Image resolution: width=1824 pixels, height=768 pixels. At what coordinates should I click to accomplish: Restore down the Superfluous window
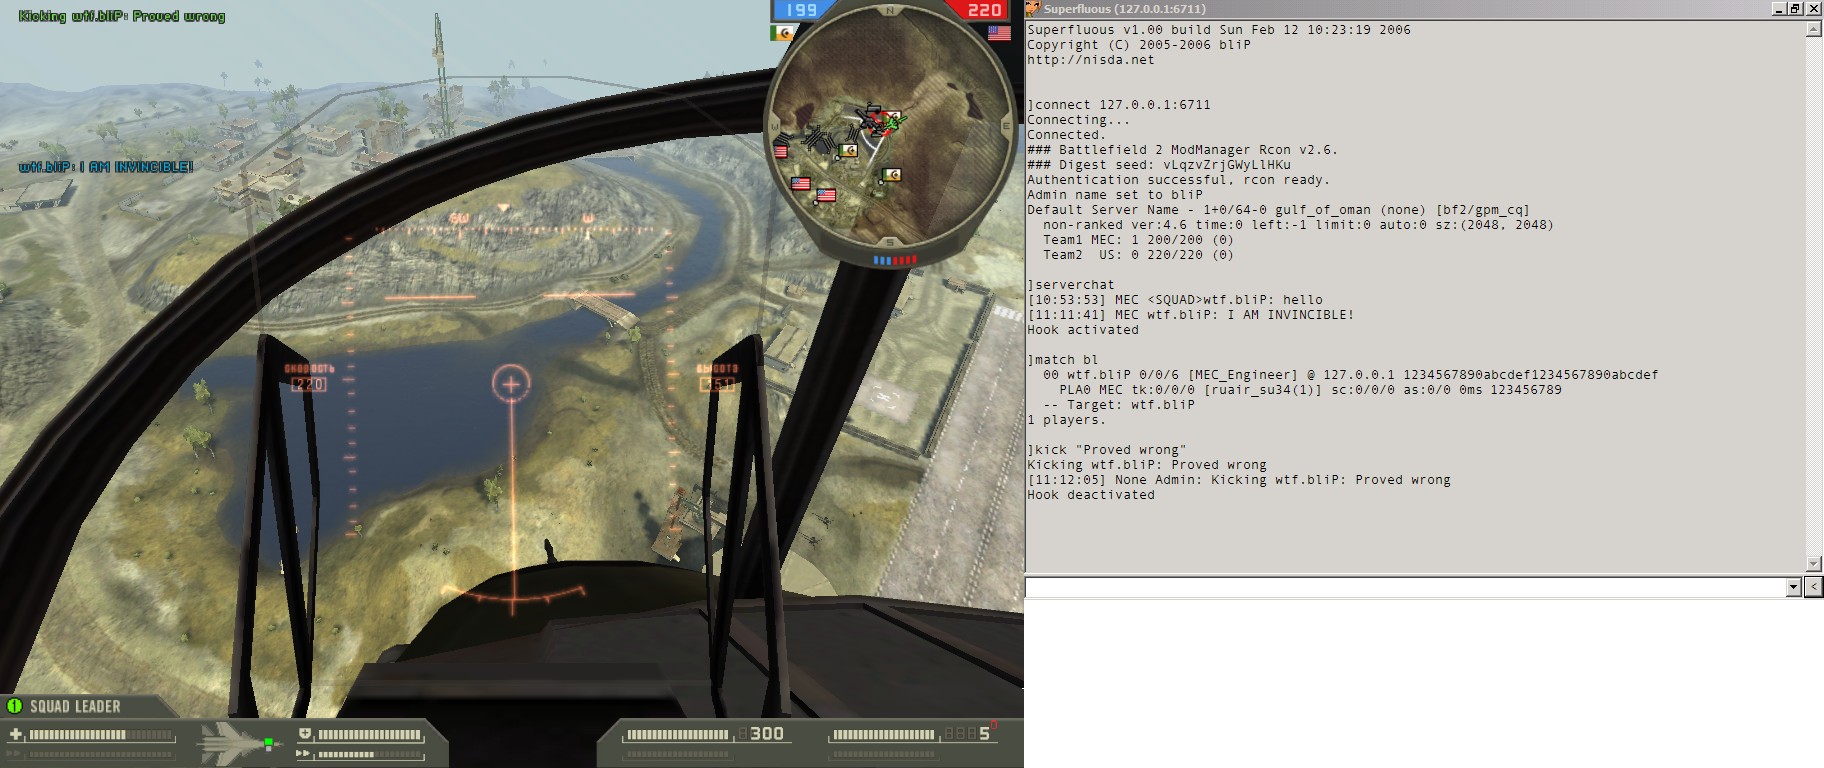pos(1796,9)
